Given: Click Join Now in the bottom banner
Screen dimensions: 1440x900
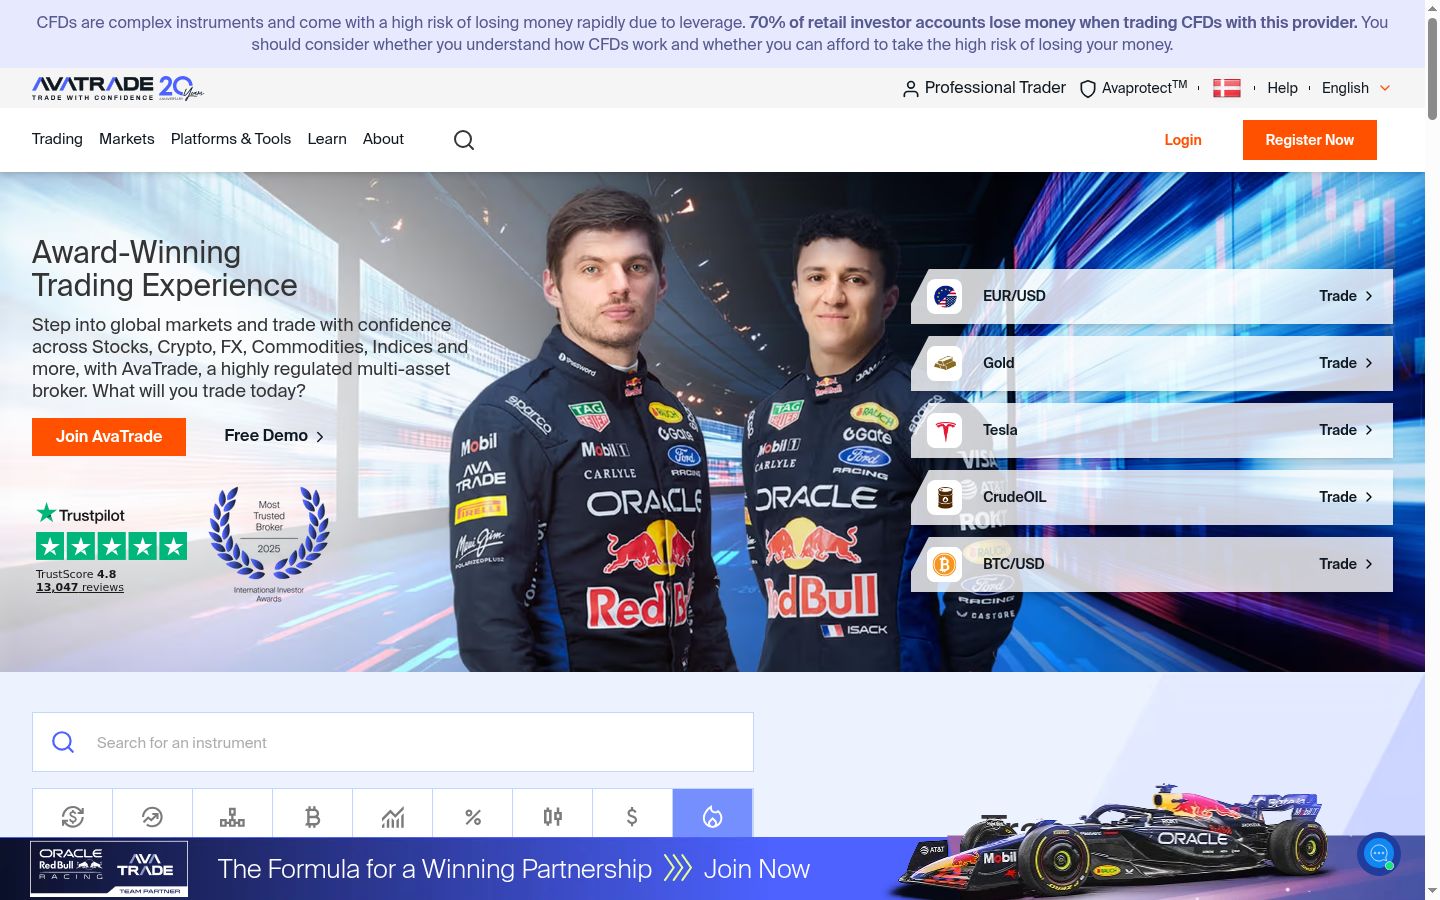Looking at the screenshot, I should [757, 869].
